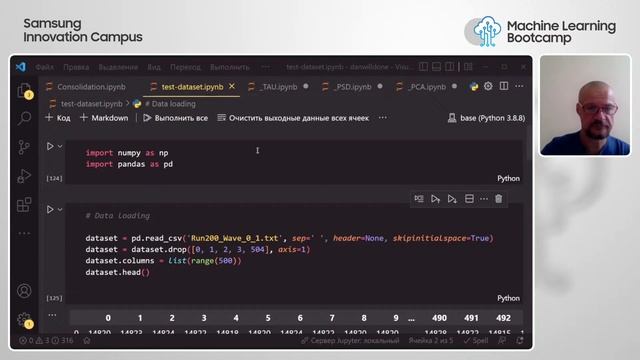Click the VS Code logo in title bar
Image resolution: width=640 pixels, height=360 pixels.
pos(21,67)
